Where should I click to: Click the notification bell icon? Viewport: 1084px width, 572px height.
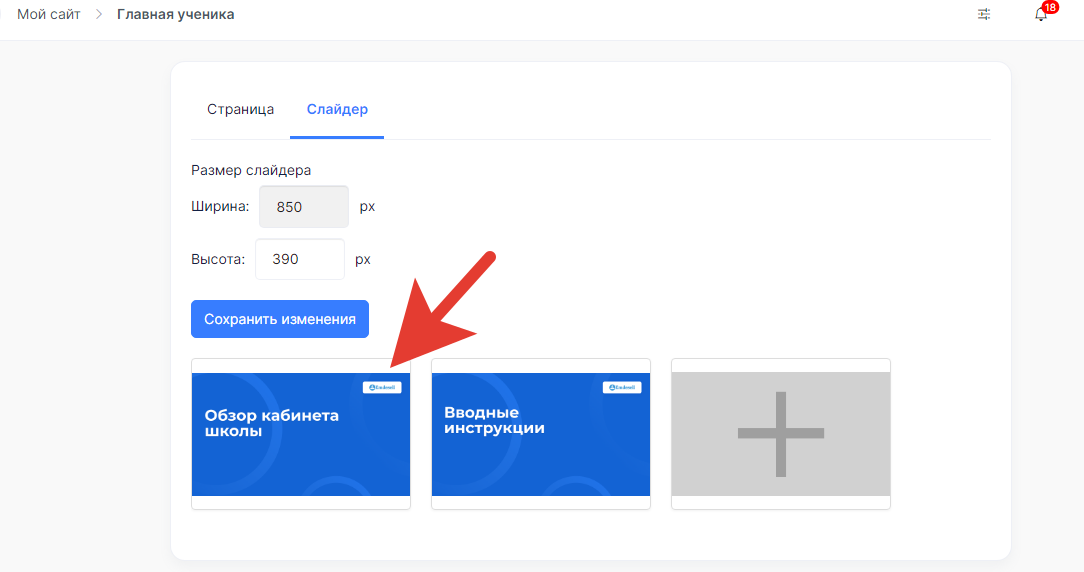(1040, 15)
